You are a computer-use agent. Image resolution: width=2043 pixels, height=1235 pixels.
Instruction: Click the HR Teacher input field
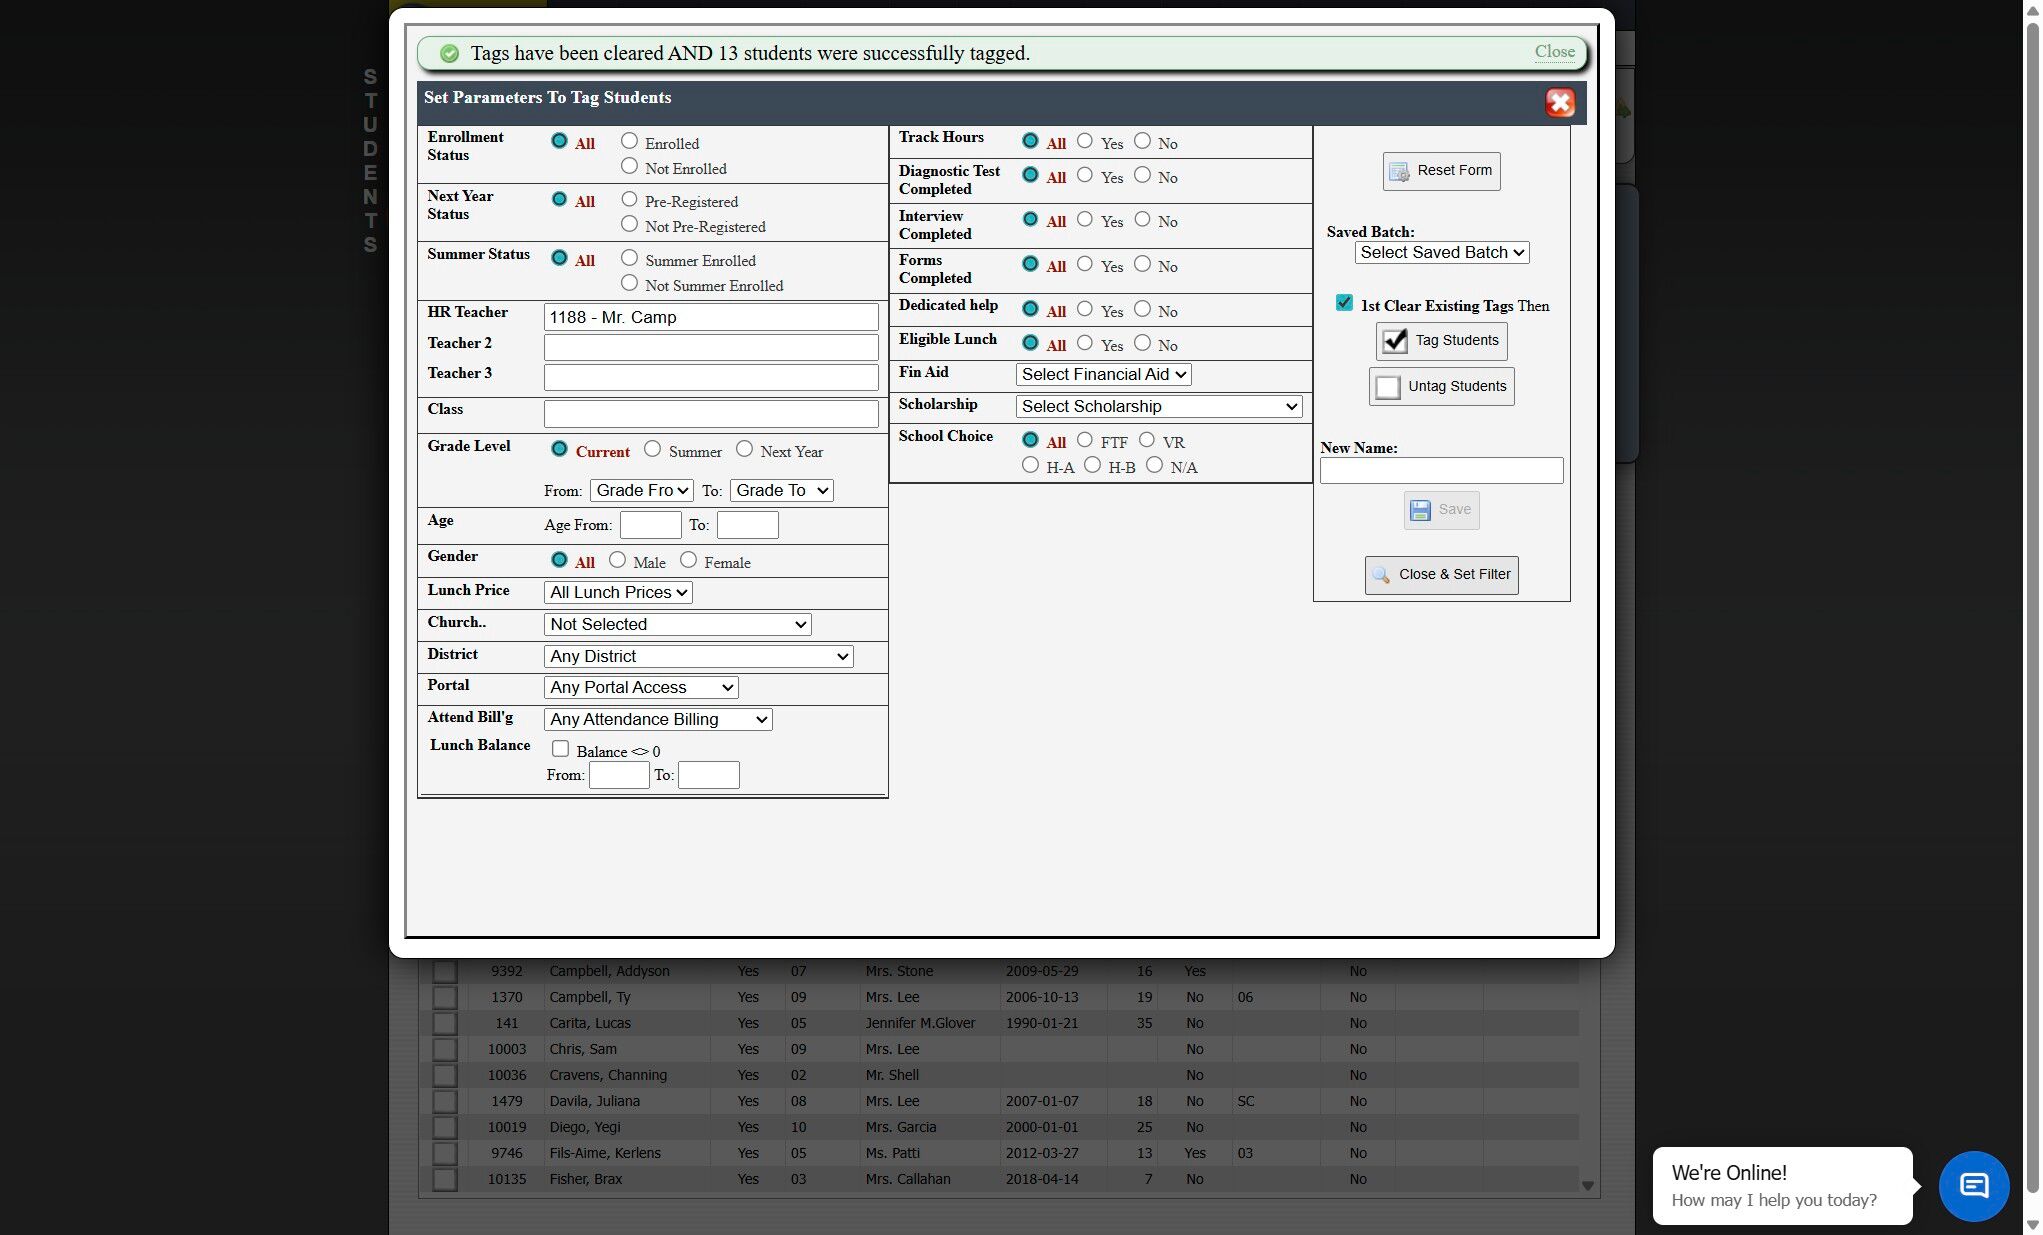tap(710, 318)
